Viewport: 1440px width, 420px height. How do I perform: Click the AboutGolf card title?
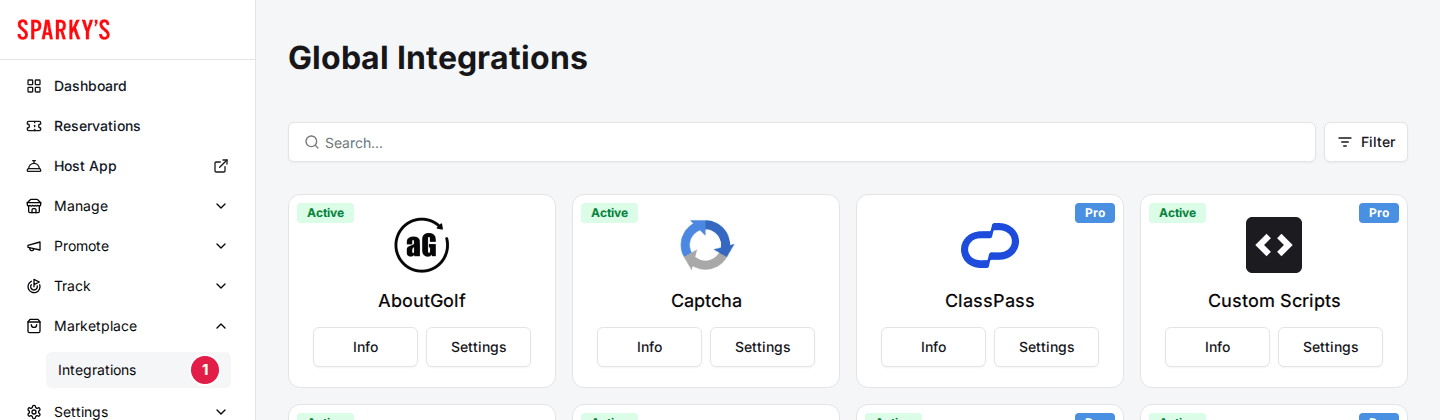tap(422, 301)
